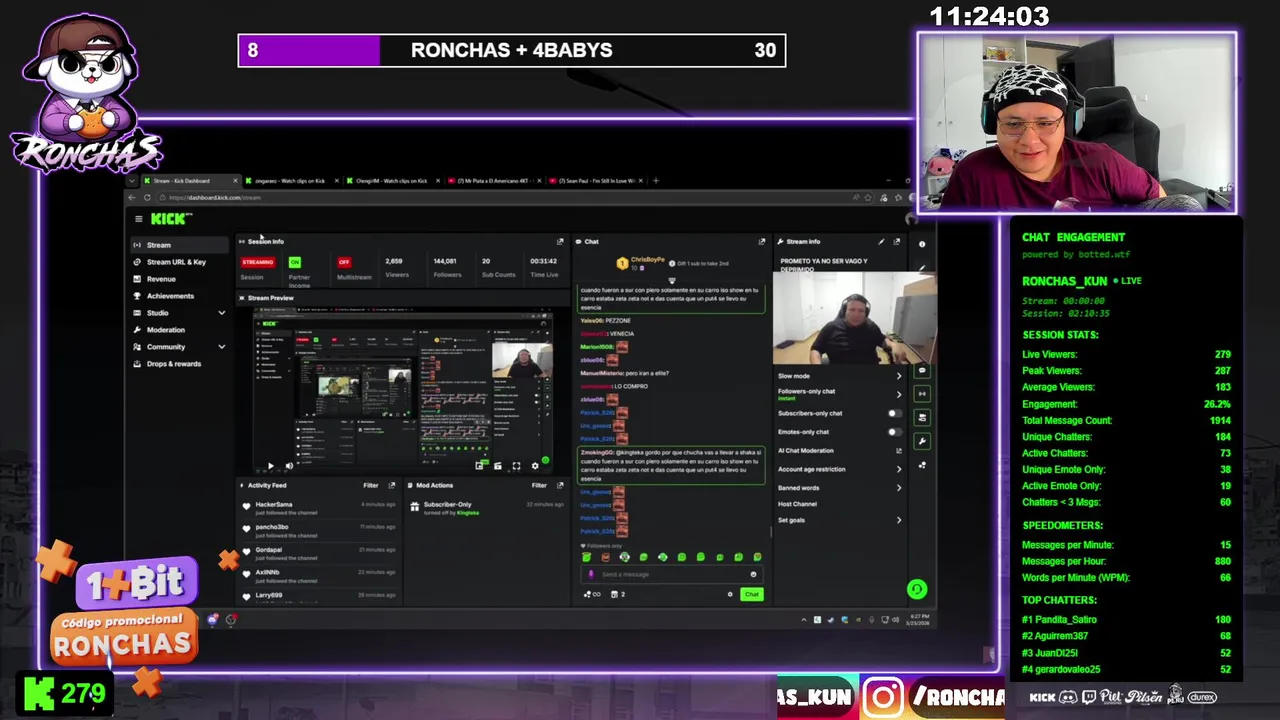The width and height of the screenshot is (1280, 720).
Task: Go to the Revenue section
Action: pyautogui.click(x=161, y=279)
